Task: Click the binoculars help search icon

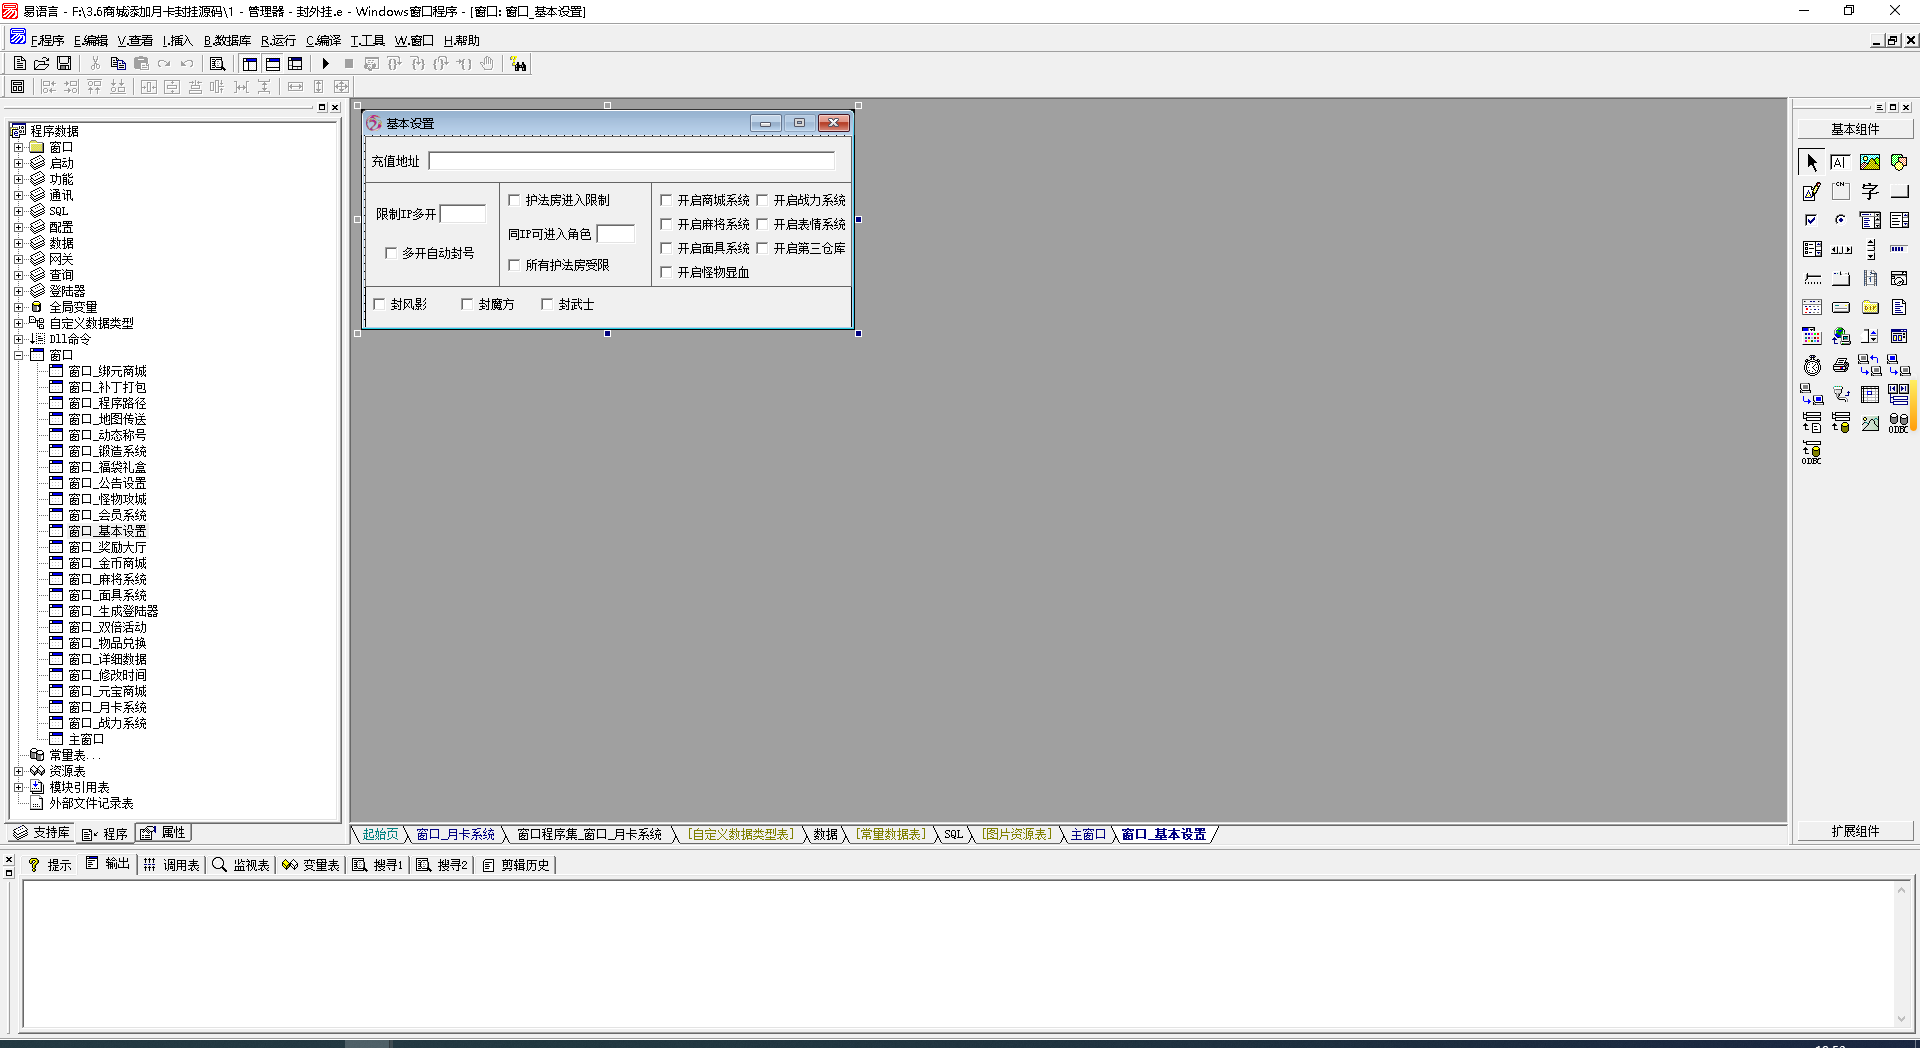Action: point(518,64)
